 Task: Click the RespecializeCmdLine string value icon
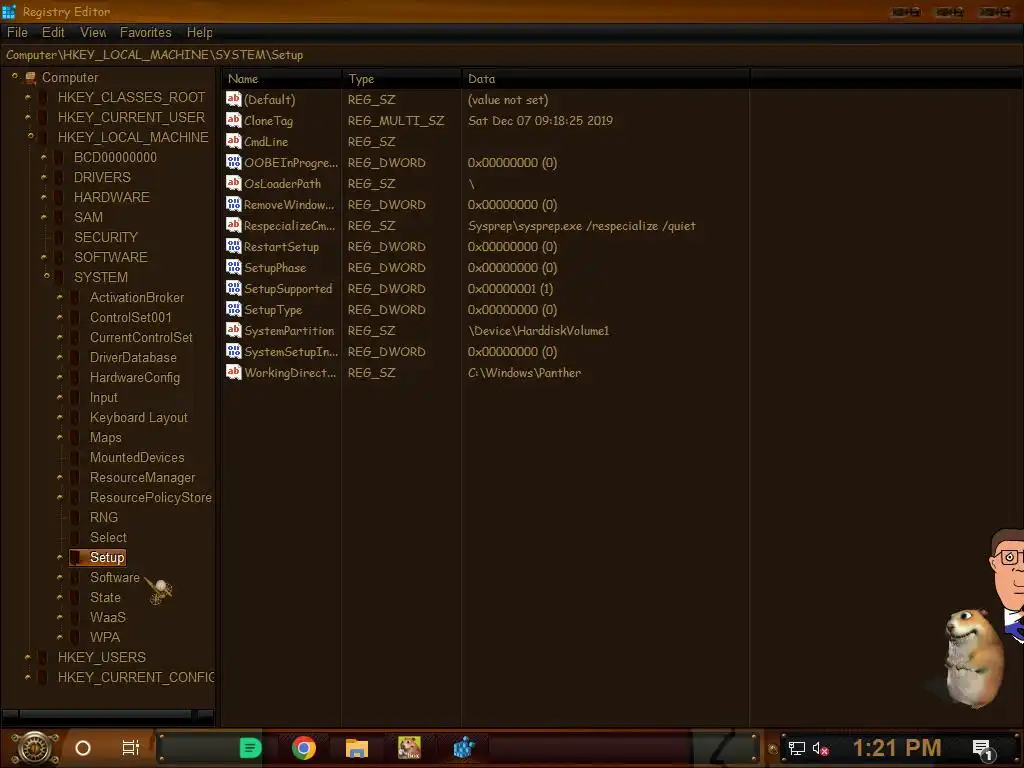click(x=233, y=225)
